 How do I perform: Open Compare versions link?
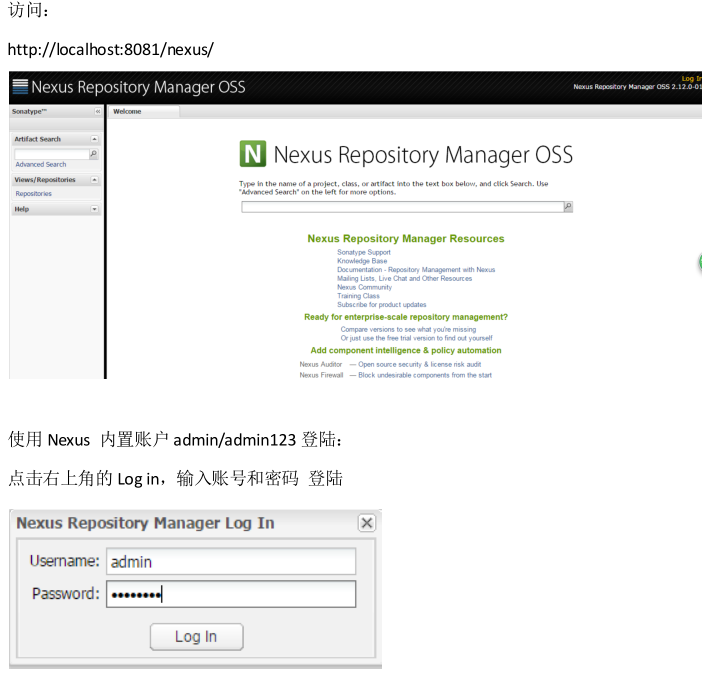(408, 330)
